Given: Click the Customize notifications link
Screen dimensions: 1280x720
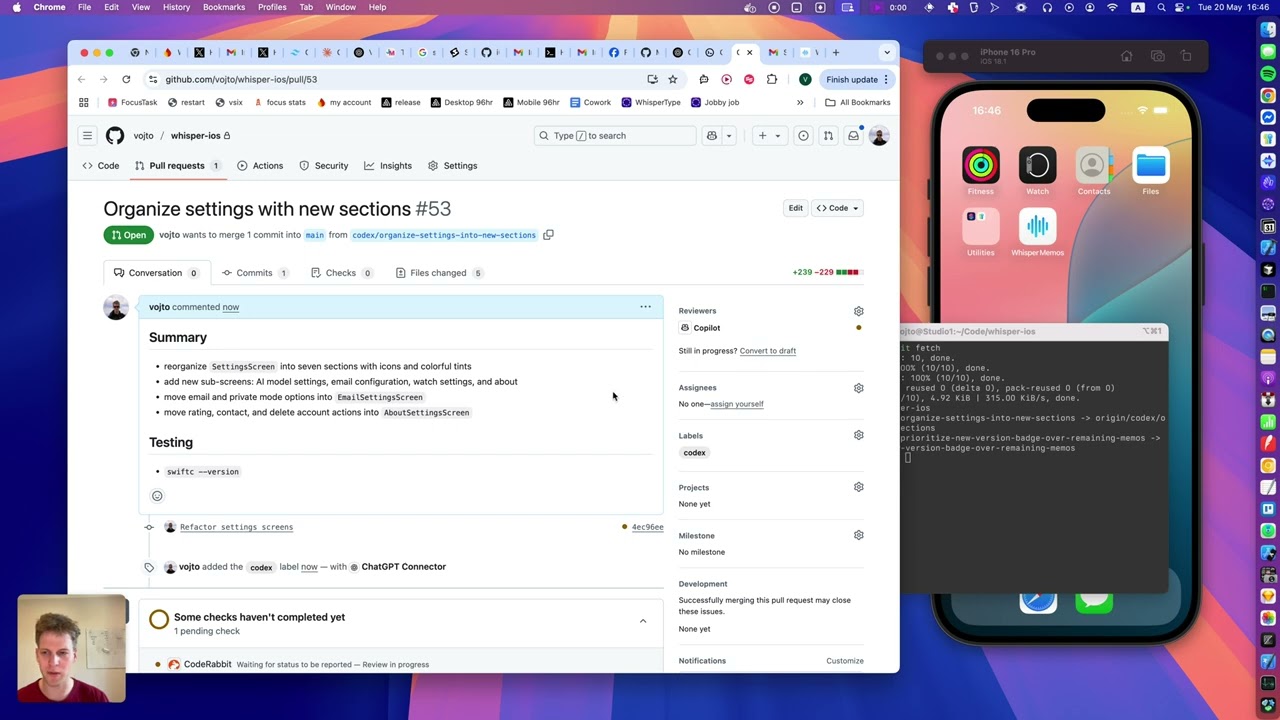Looking at the screenshot, I should 845,661.
